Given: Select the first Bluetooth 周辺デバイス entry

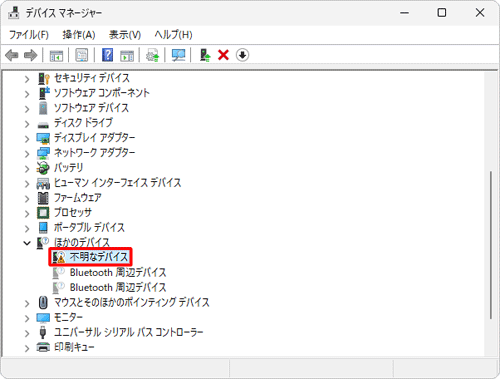Looking at the screenshot, I should click(x=118, y=272).
